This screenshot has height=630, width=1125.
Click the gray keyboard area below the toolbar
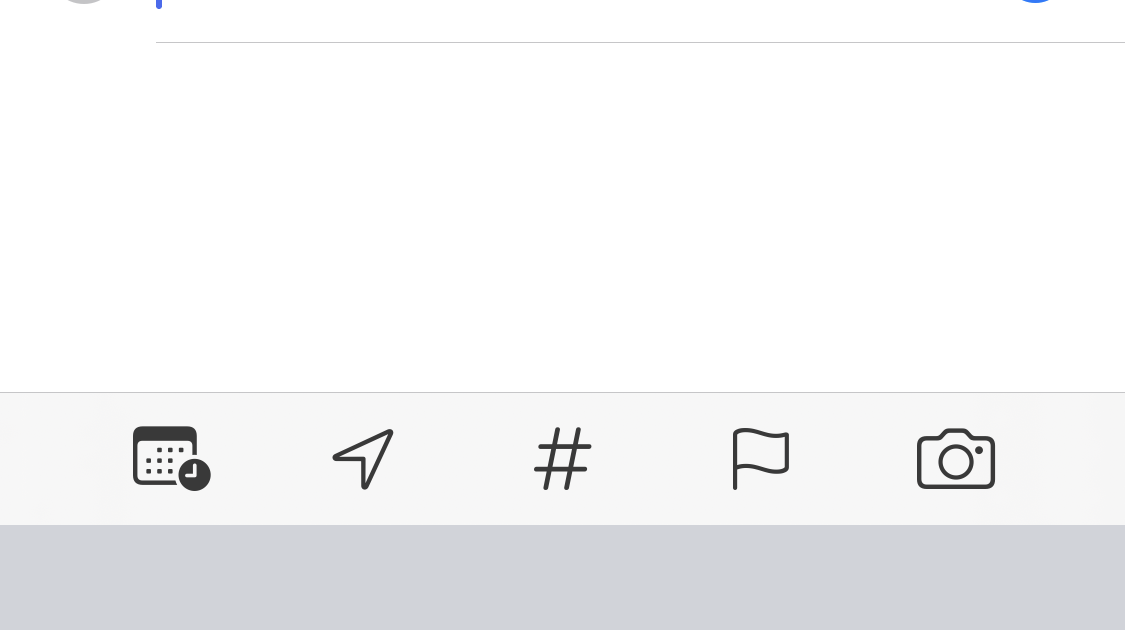(562, 578)
